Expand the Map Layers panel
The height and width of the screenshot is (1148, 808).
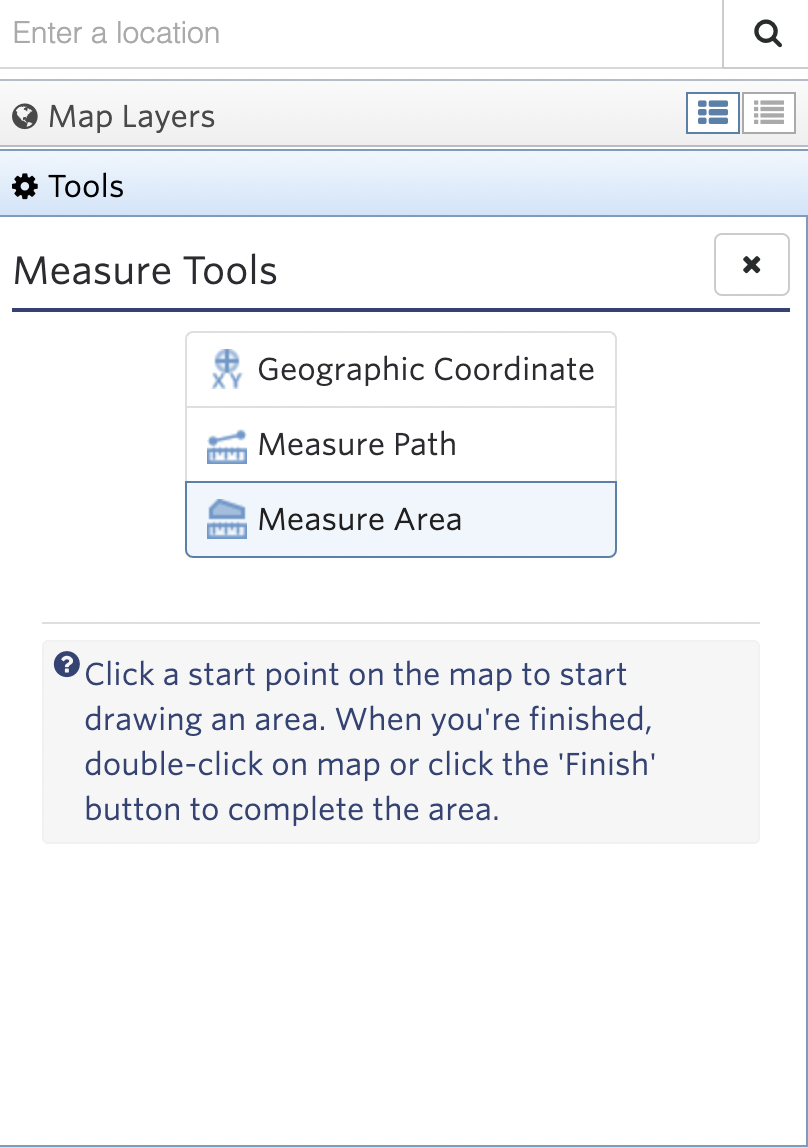(x=130, y=116)
